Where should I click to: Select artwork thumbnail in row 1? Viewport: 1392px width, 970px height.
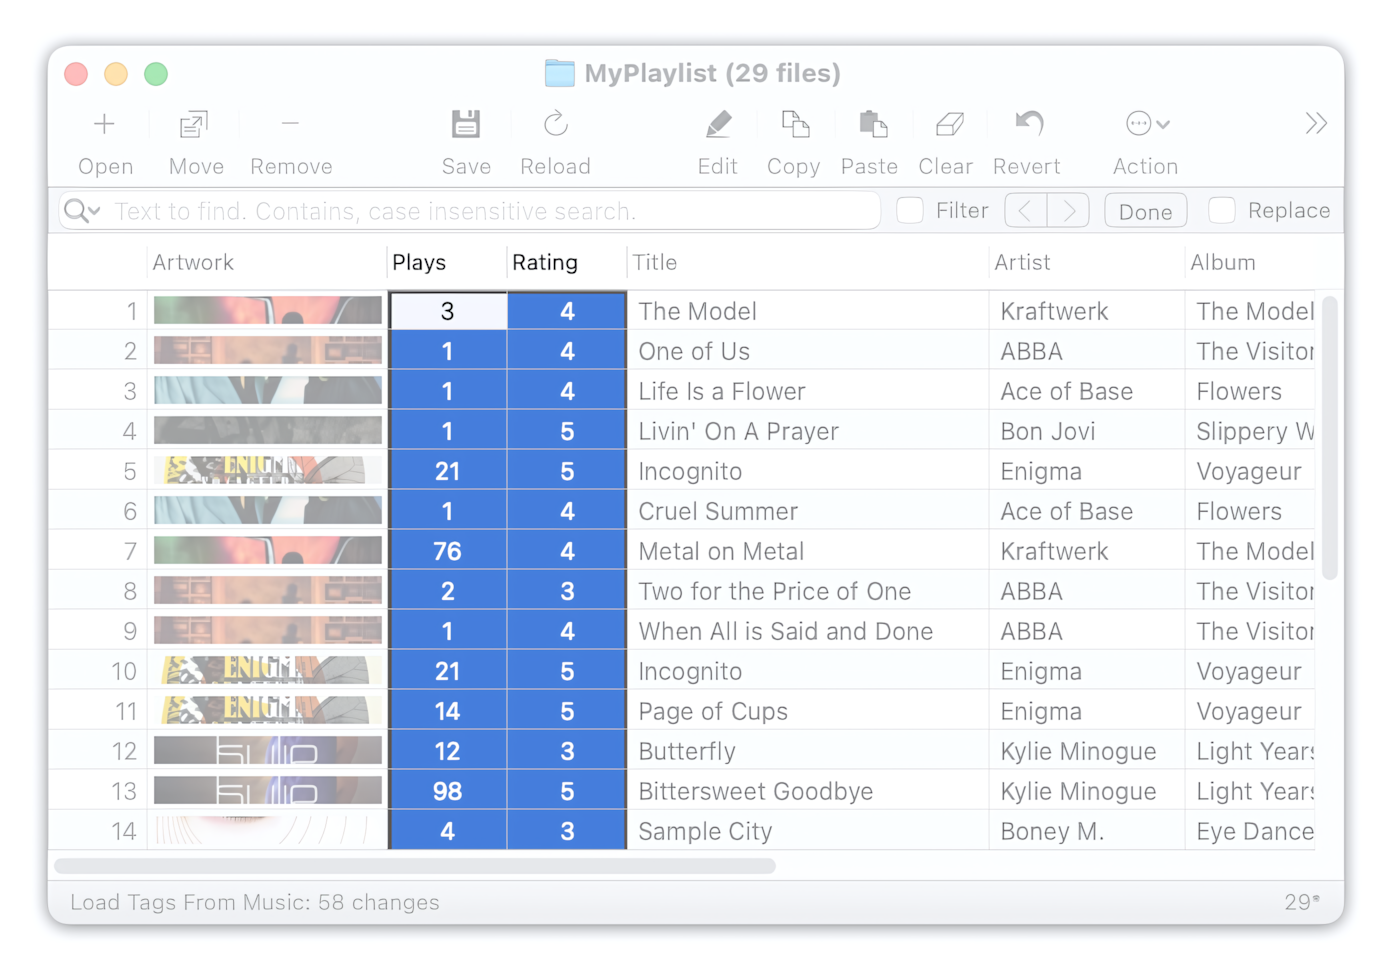click(268, 311)
